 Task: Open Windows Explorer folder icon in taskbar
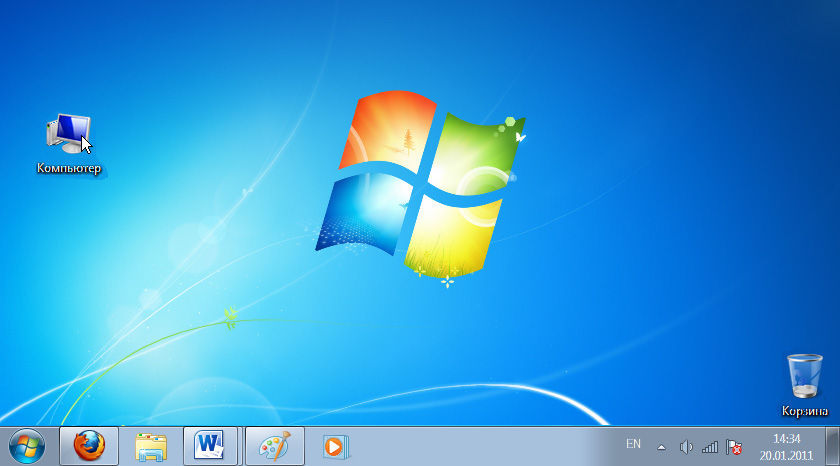151,446
